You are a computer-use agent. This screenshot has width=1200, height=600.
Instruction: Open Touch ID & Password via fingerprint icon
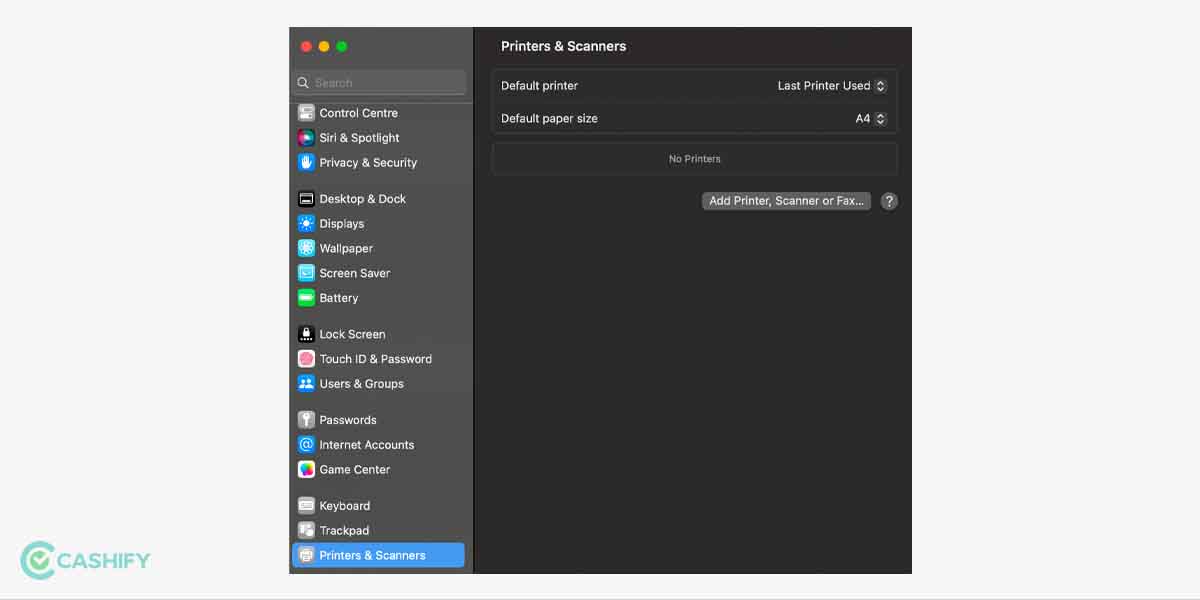click(x=306, y=358)
